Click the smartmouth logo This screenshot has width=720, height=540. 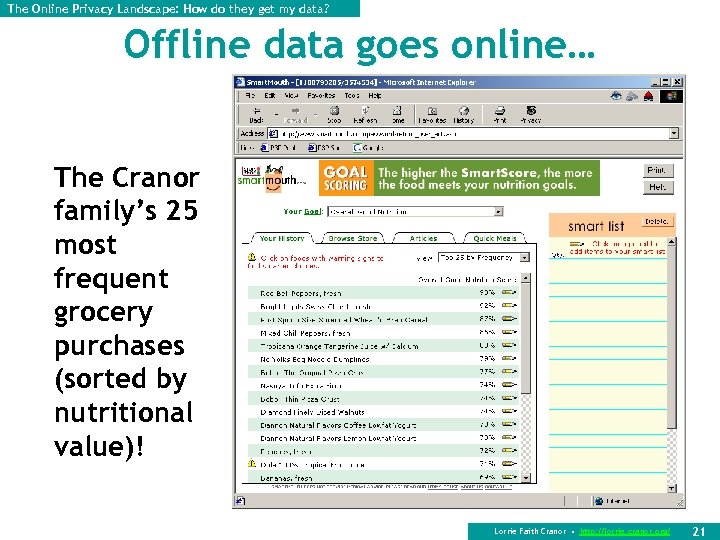(x=272, y=179)
